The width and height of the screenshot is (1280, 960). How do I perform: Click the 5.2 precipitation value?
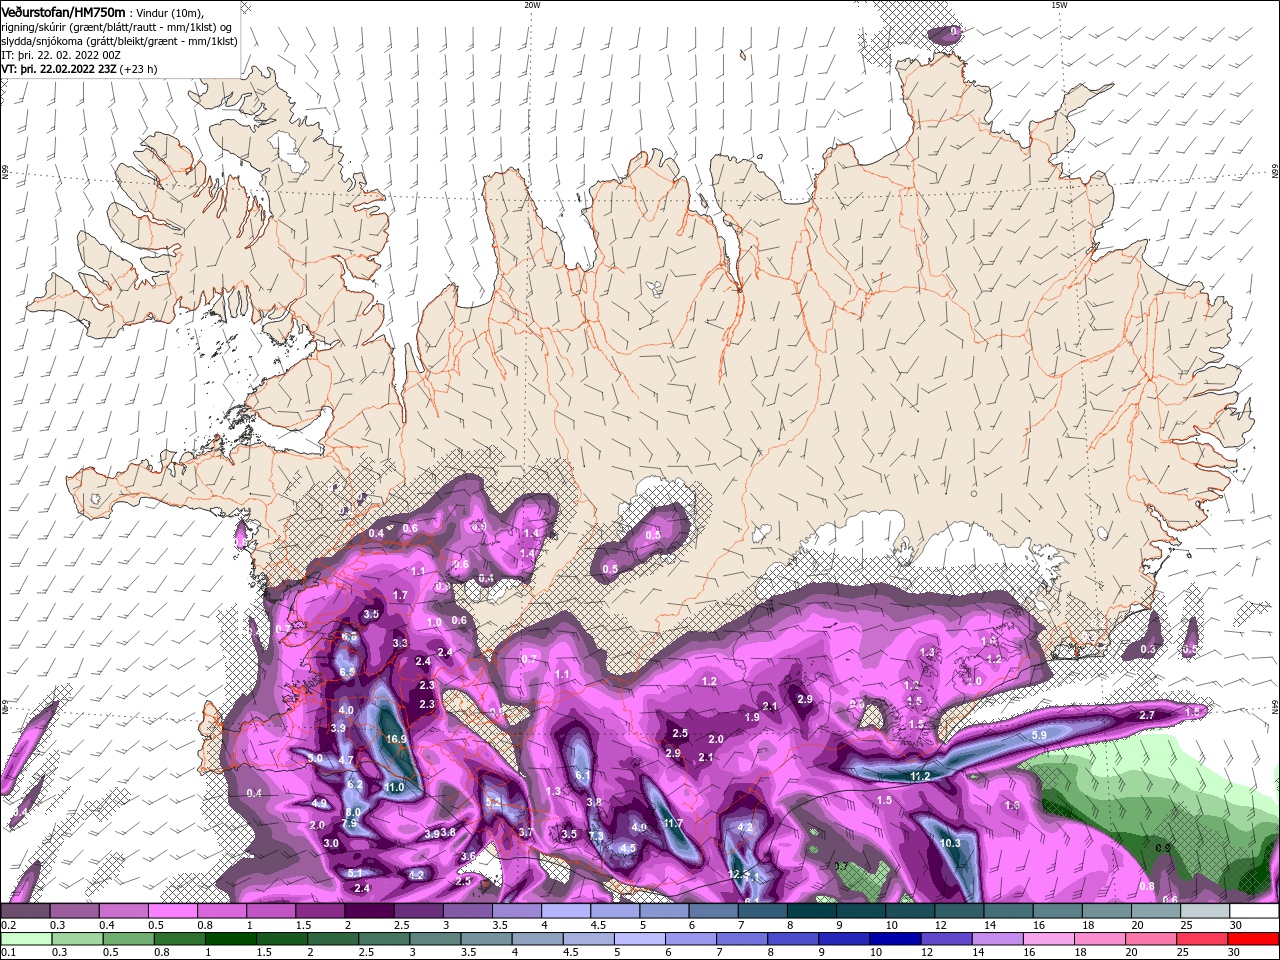[x=492, y=802]
